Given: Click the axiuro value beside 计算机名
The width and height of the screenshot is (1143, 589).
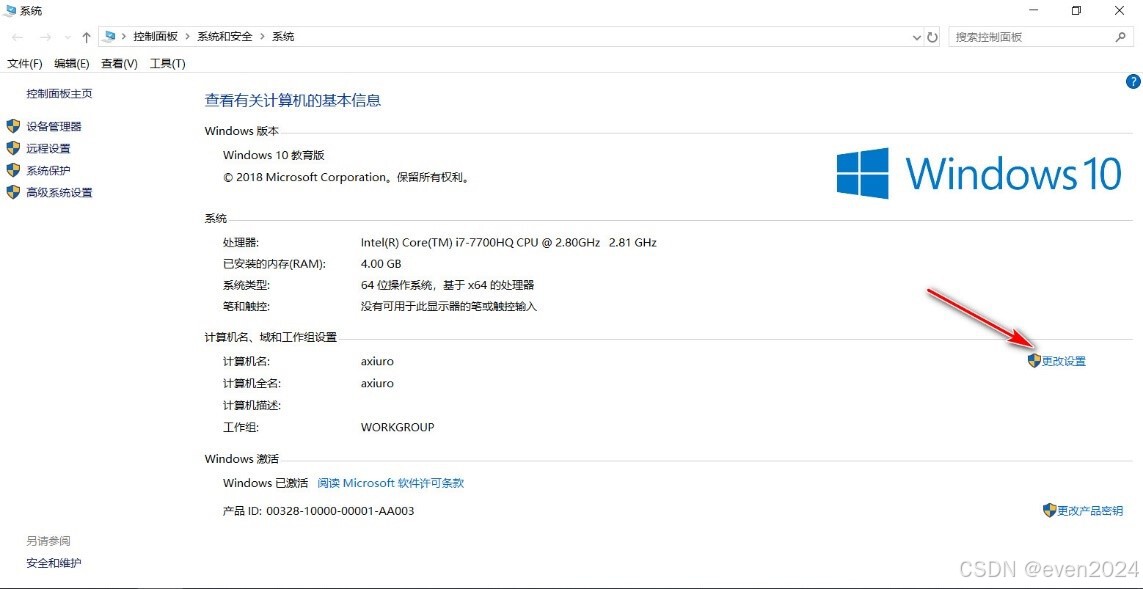Looking at the screenshot, I should 378,362.
